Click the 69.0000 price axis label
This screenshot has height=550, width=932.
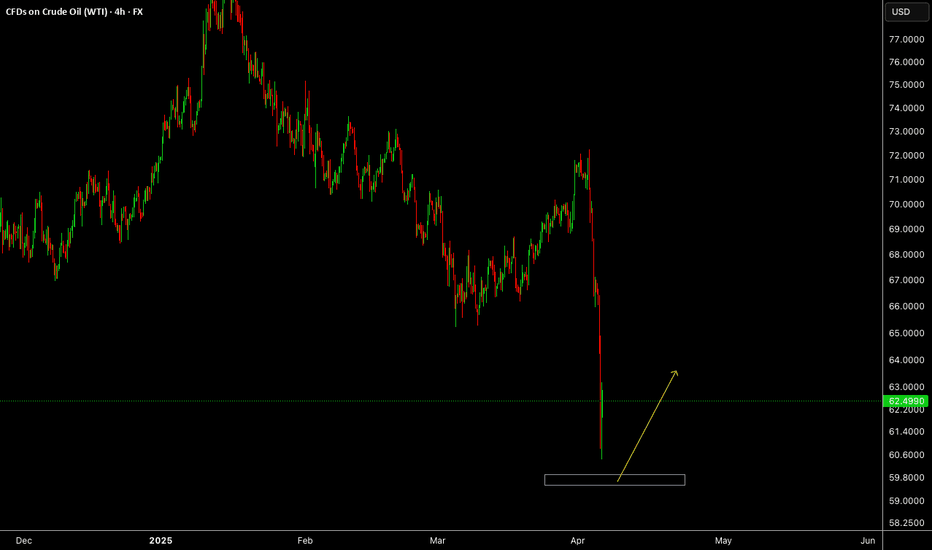[906, 229]
